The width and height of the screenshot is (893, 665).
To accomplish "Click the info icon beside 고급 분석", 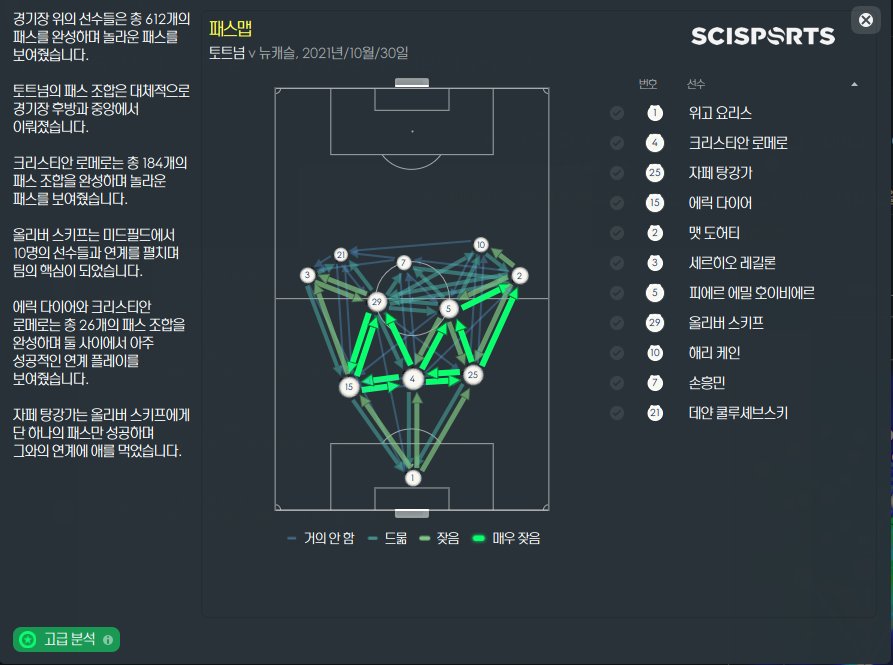I will (x=108, y=639).
